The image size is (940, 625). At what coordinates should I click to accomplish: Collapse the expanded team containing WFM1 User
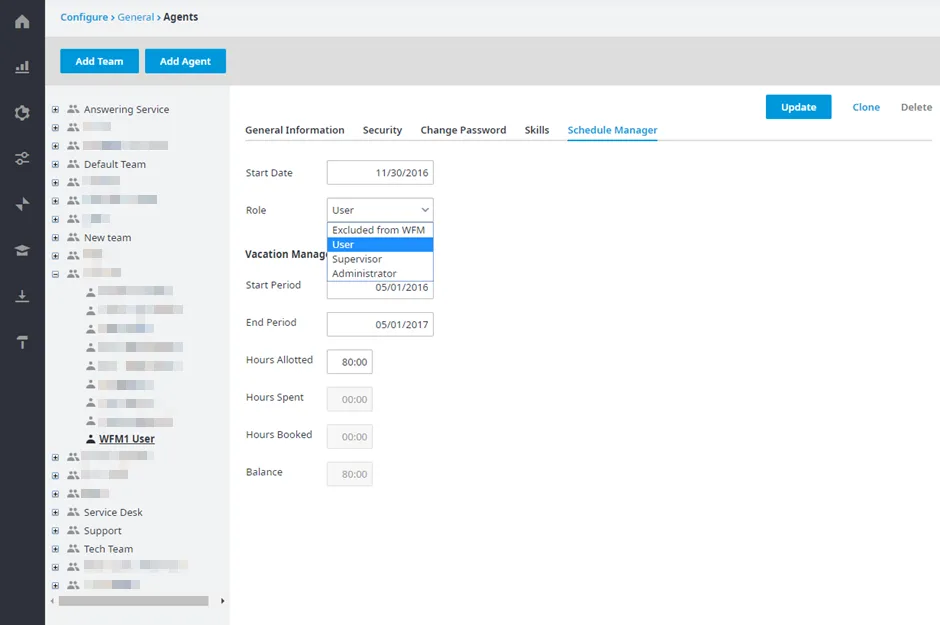pos(55,274)
